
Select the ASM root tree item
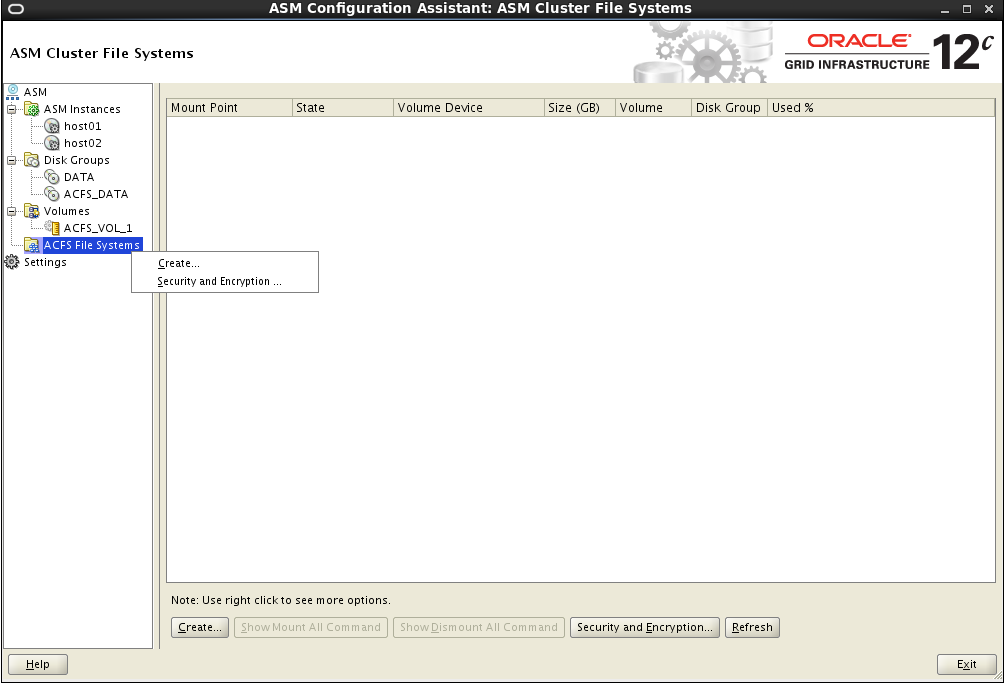click(x=35, y=92)
